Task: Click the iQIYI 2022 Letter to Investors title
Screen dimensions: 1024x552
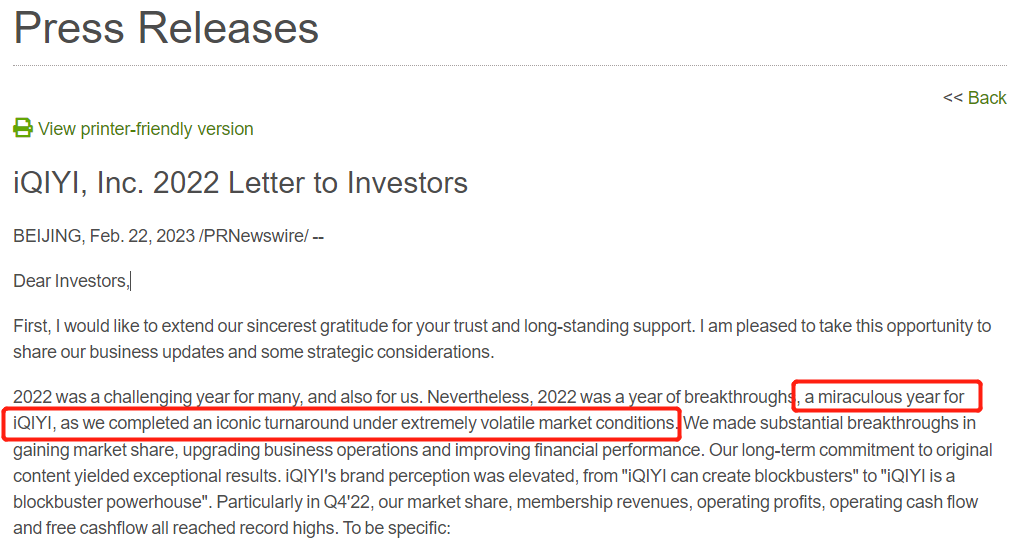Action: (240, 183)
